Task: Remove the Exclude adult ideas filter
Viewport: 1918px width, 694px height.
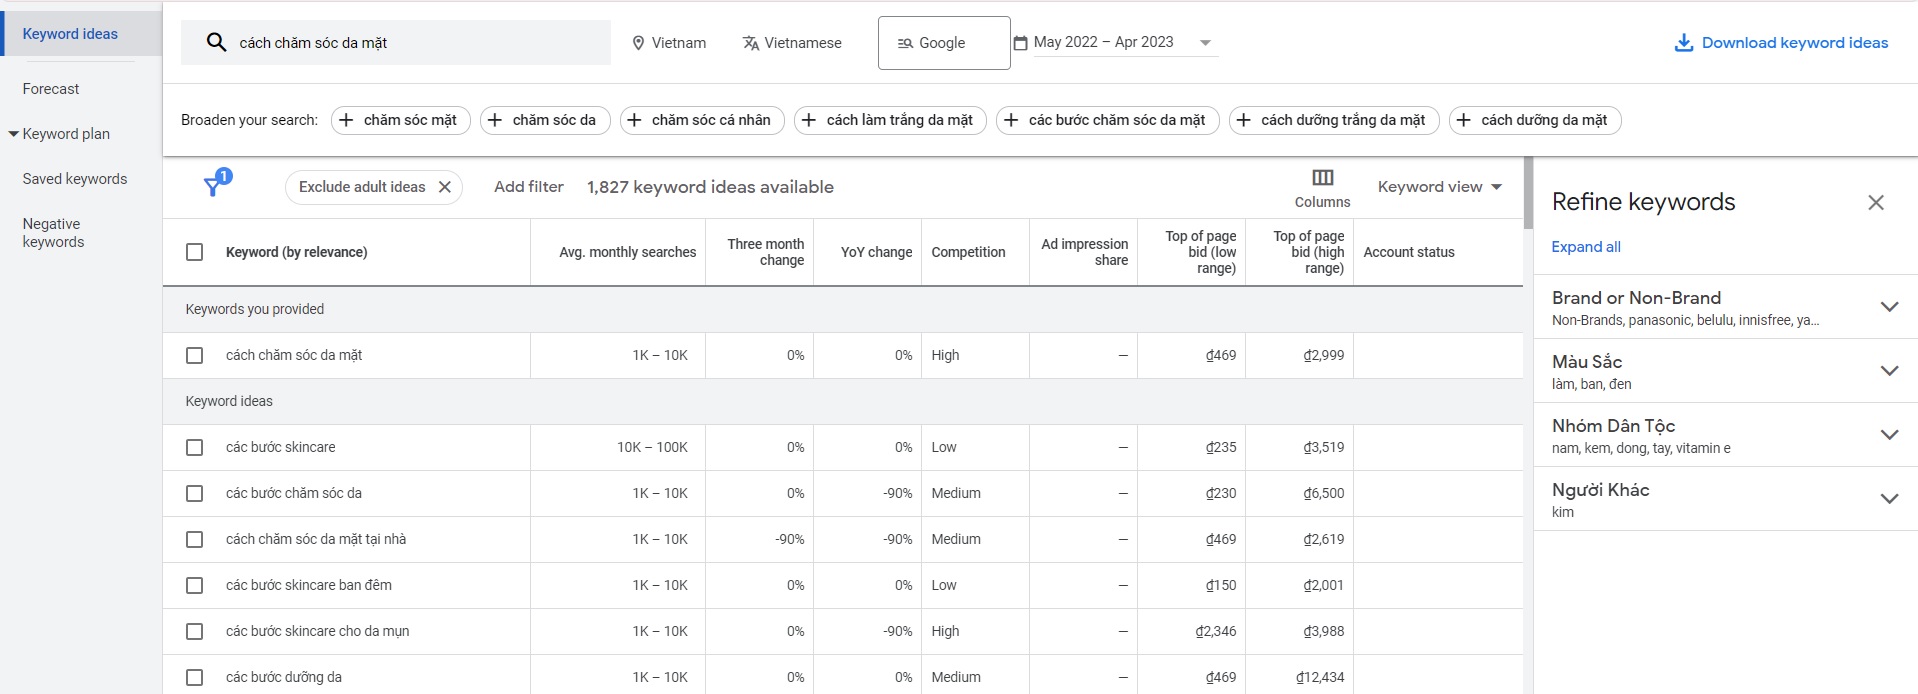Action: click(445, 187)
